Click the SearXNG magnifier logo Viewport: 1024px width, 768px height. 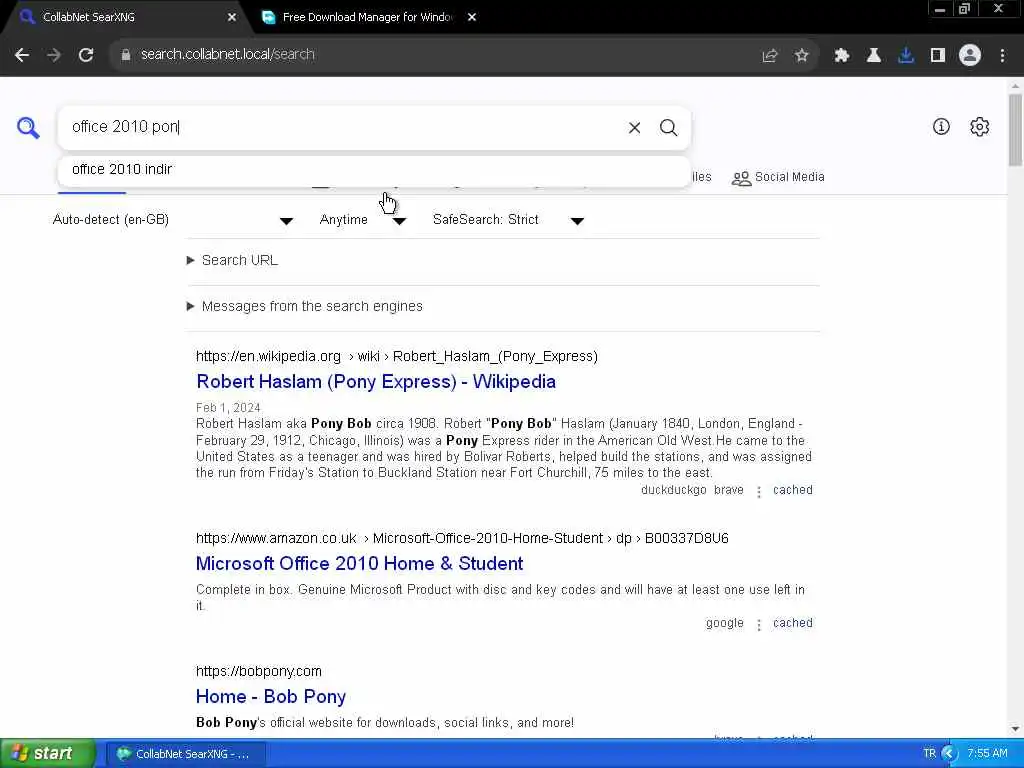[28, 127]
